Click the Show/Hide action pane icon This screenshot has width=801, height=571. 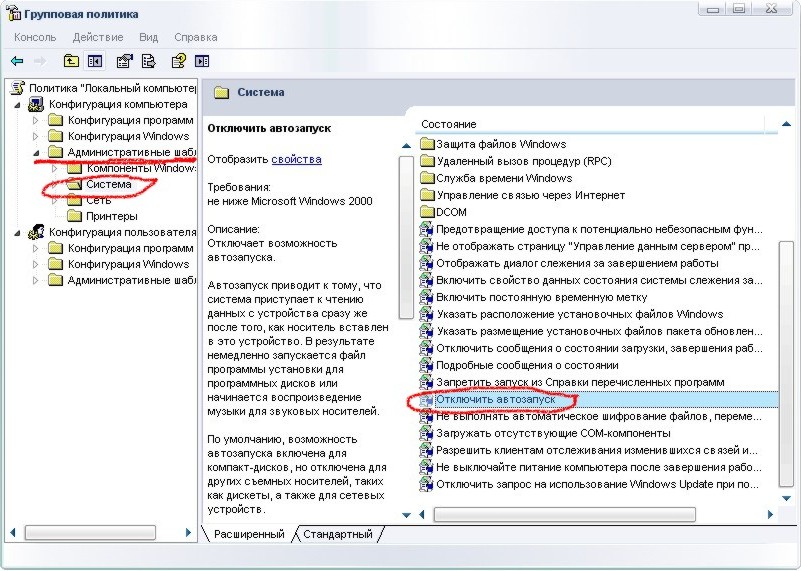pyautogui.click(x=202, y=61)
